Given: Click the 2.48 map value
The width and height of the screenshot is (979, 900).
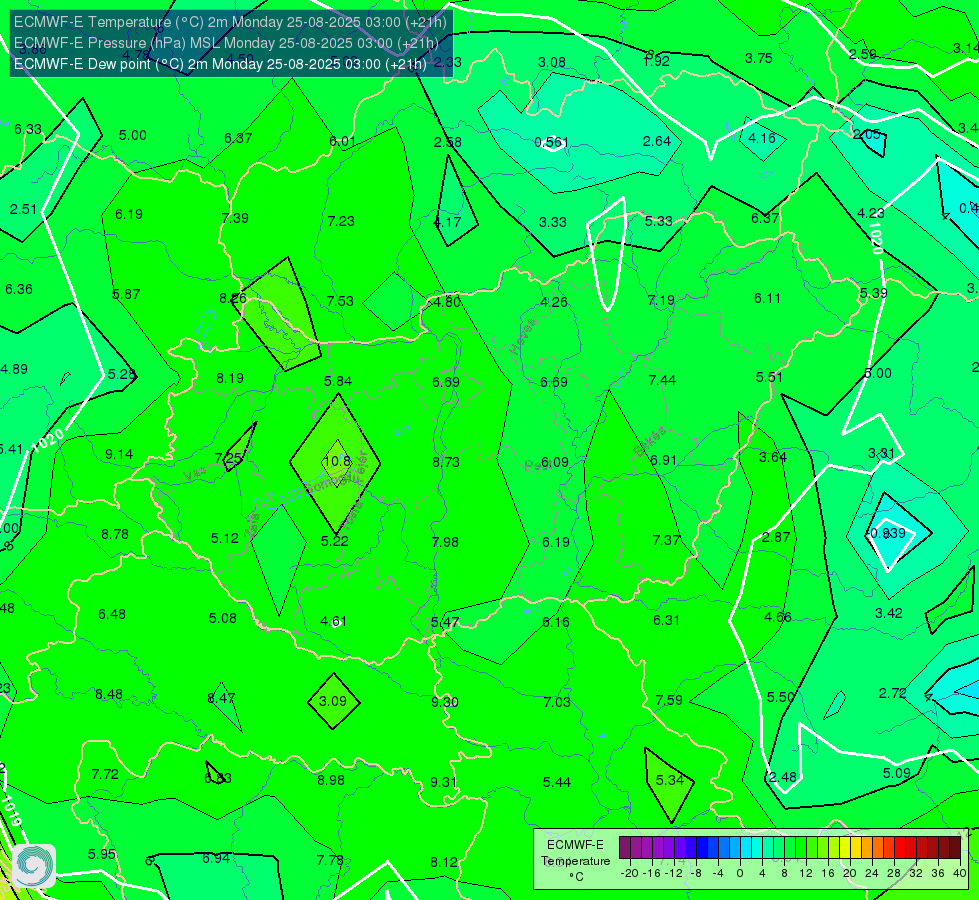Looking at the screenshot, I should pos(782,777).
